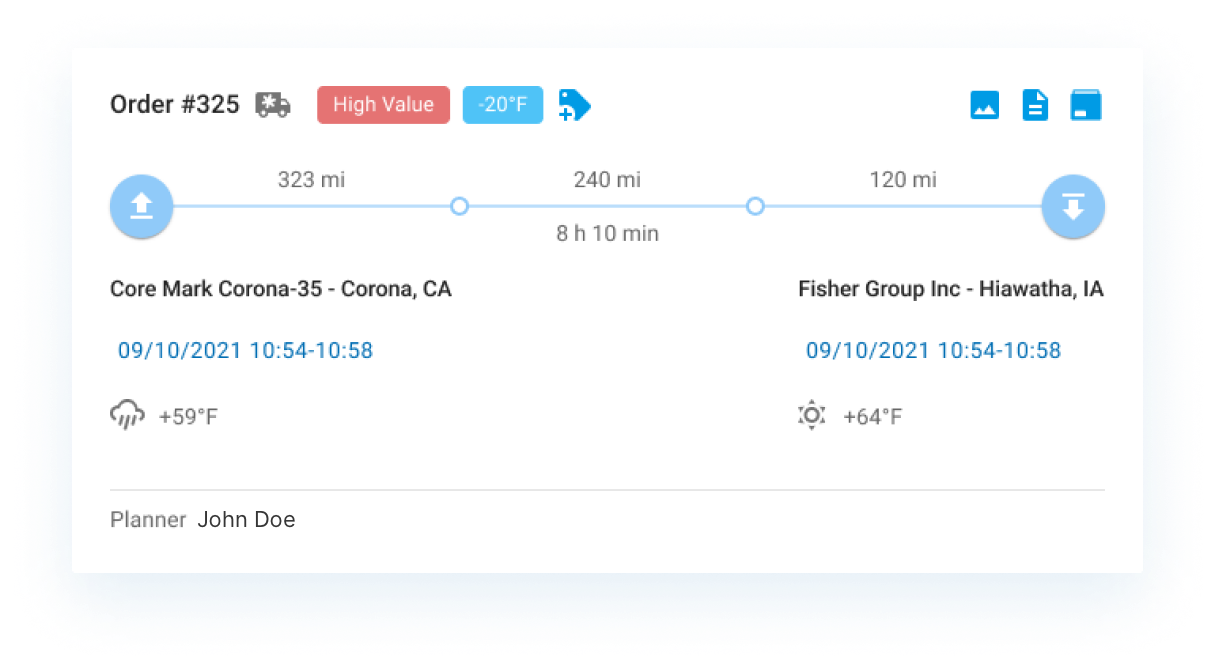Toggle the -20°F temperature tag
Image resolution: width=1215 pixels, height=669 pixels.
click(502, 104)
